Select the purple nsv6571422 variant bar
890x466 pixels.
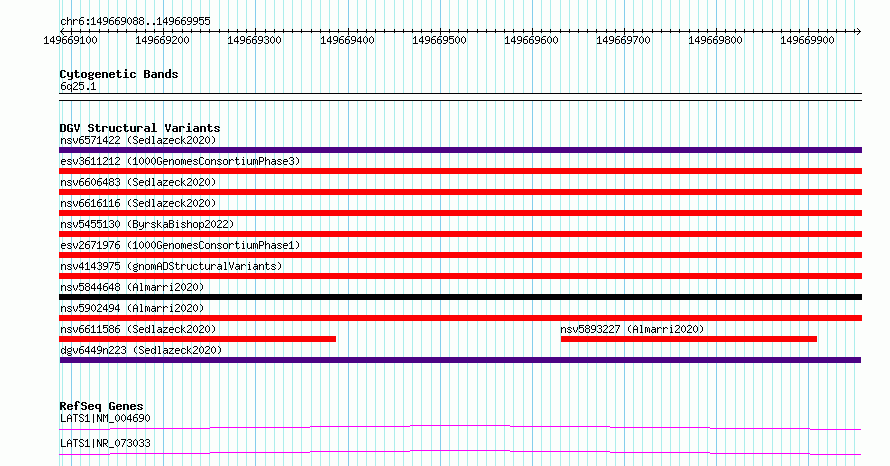[460, 150]
